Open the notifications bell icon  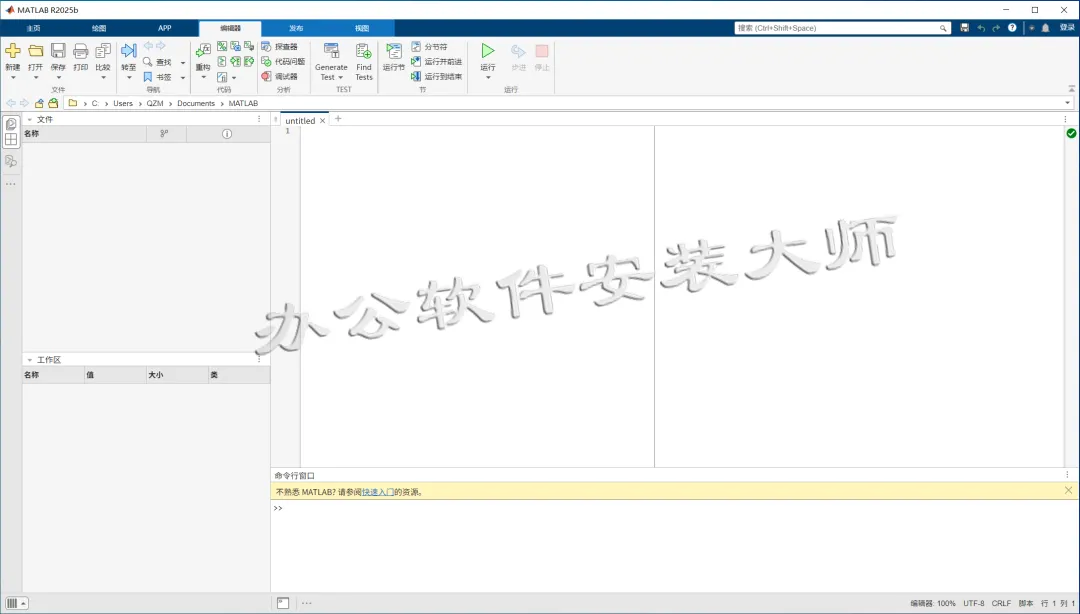click(x=1046, y=28)
